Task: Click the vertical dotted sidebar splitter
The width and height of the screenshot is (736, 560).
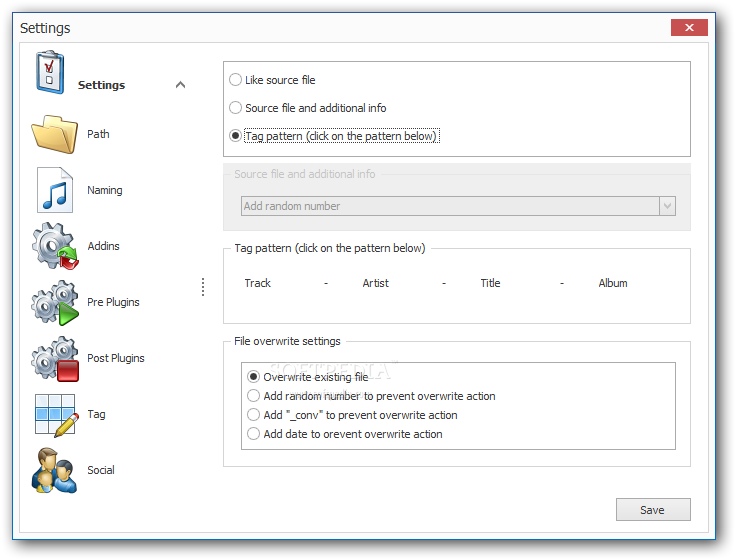Action: coord(203,287)
